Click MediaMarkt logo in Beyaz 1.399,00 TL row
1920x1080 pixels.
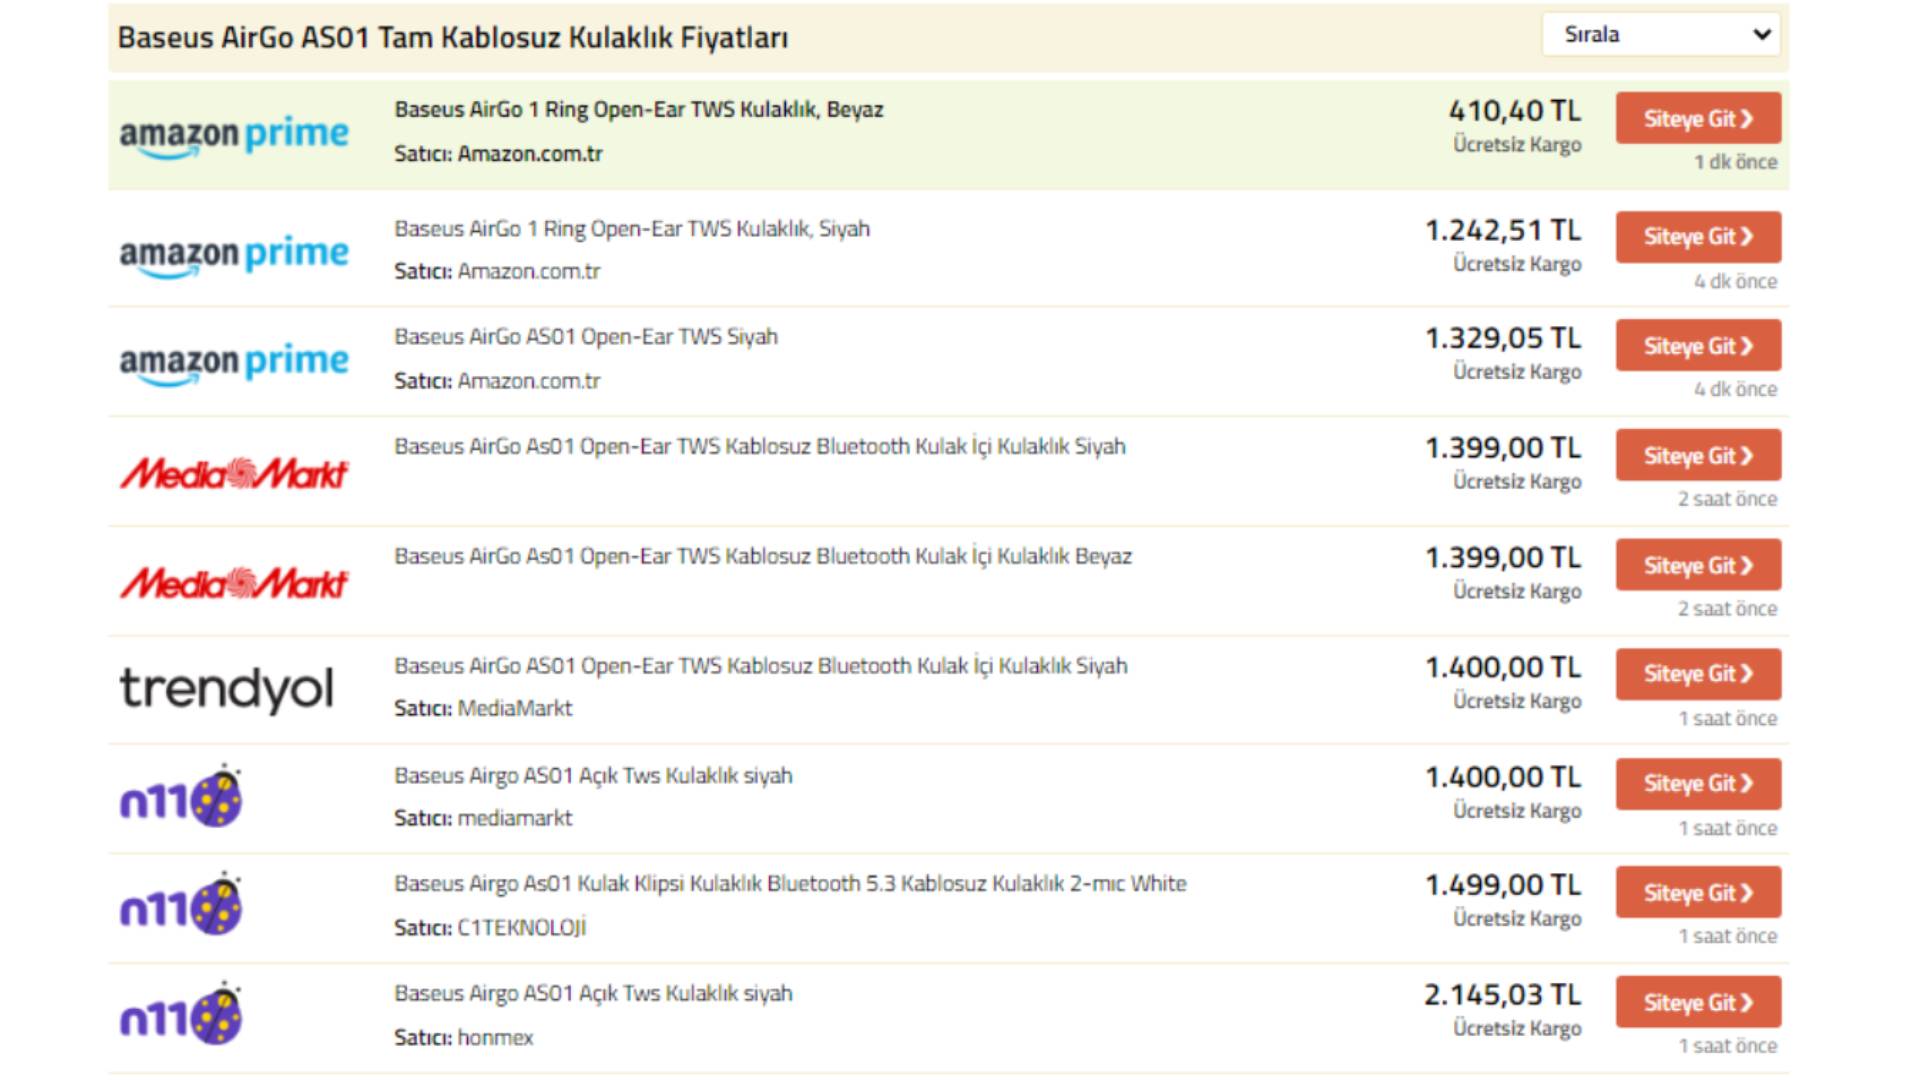(x=234, y=582)
